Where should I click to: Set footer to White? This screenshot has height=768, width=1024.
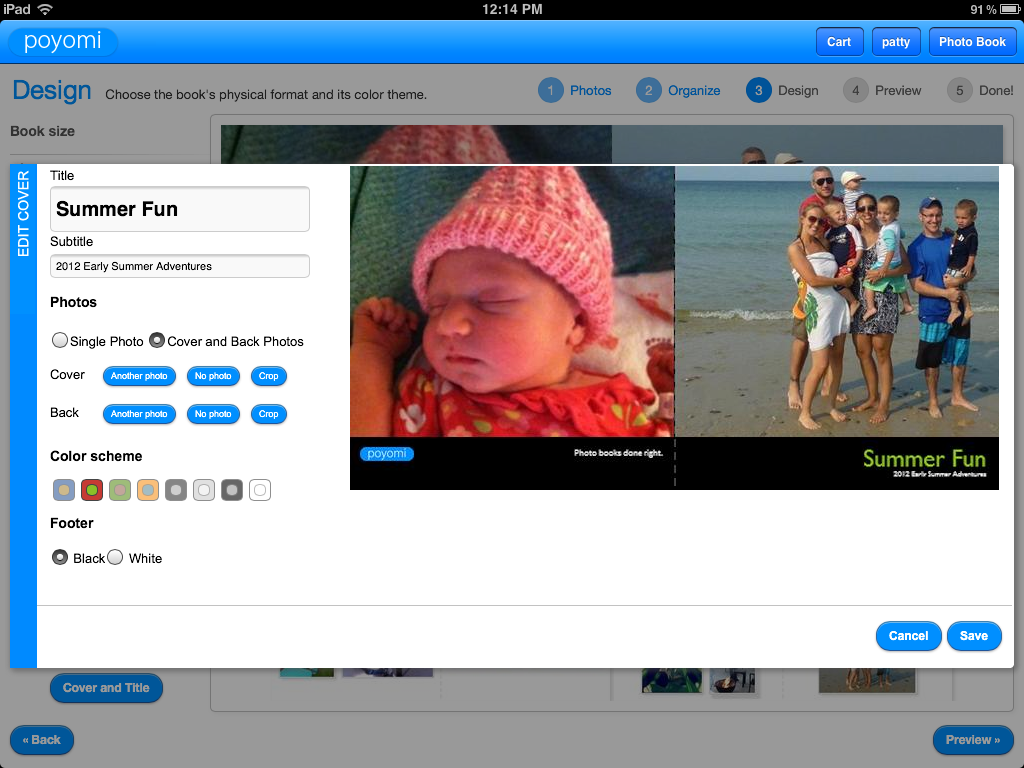pyautogui.click(x=115, y=558)
